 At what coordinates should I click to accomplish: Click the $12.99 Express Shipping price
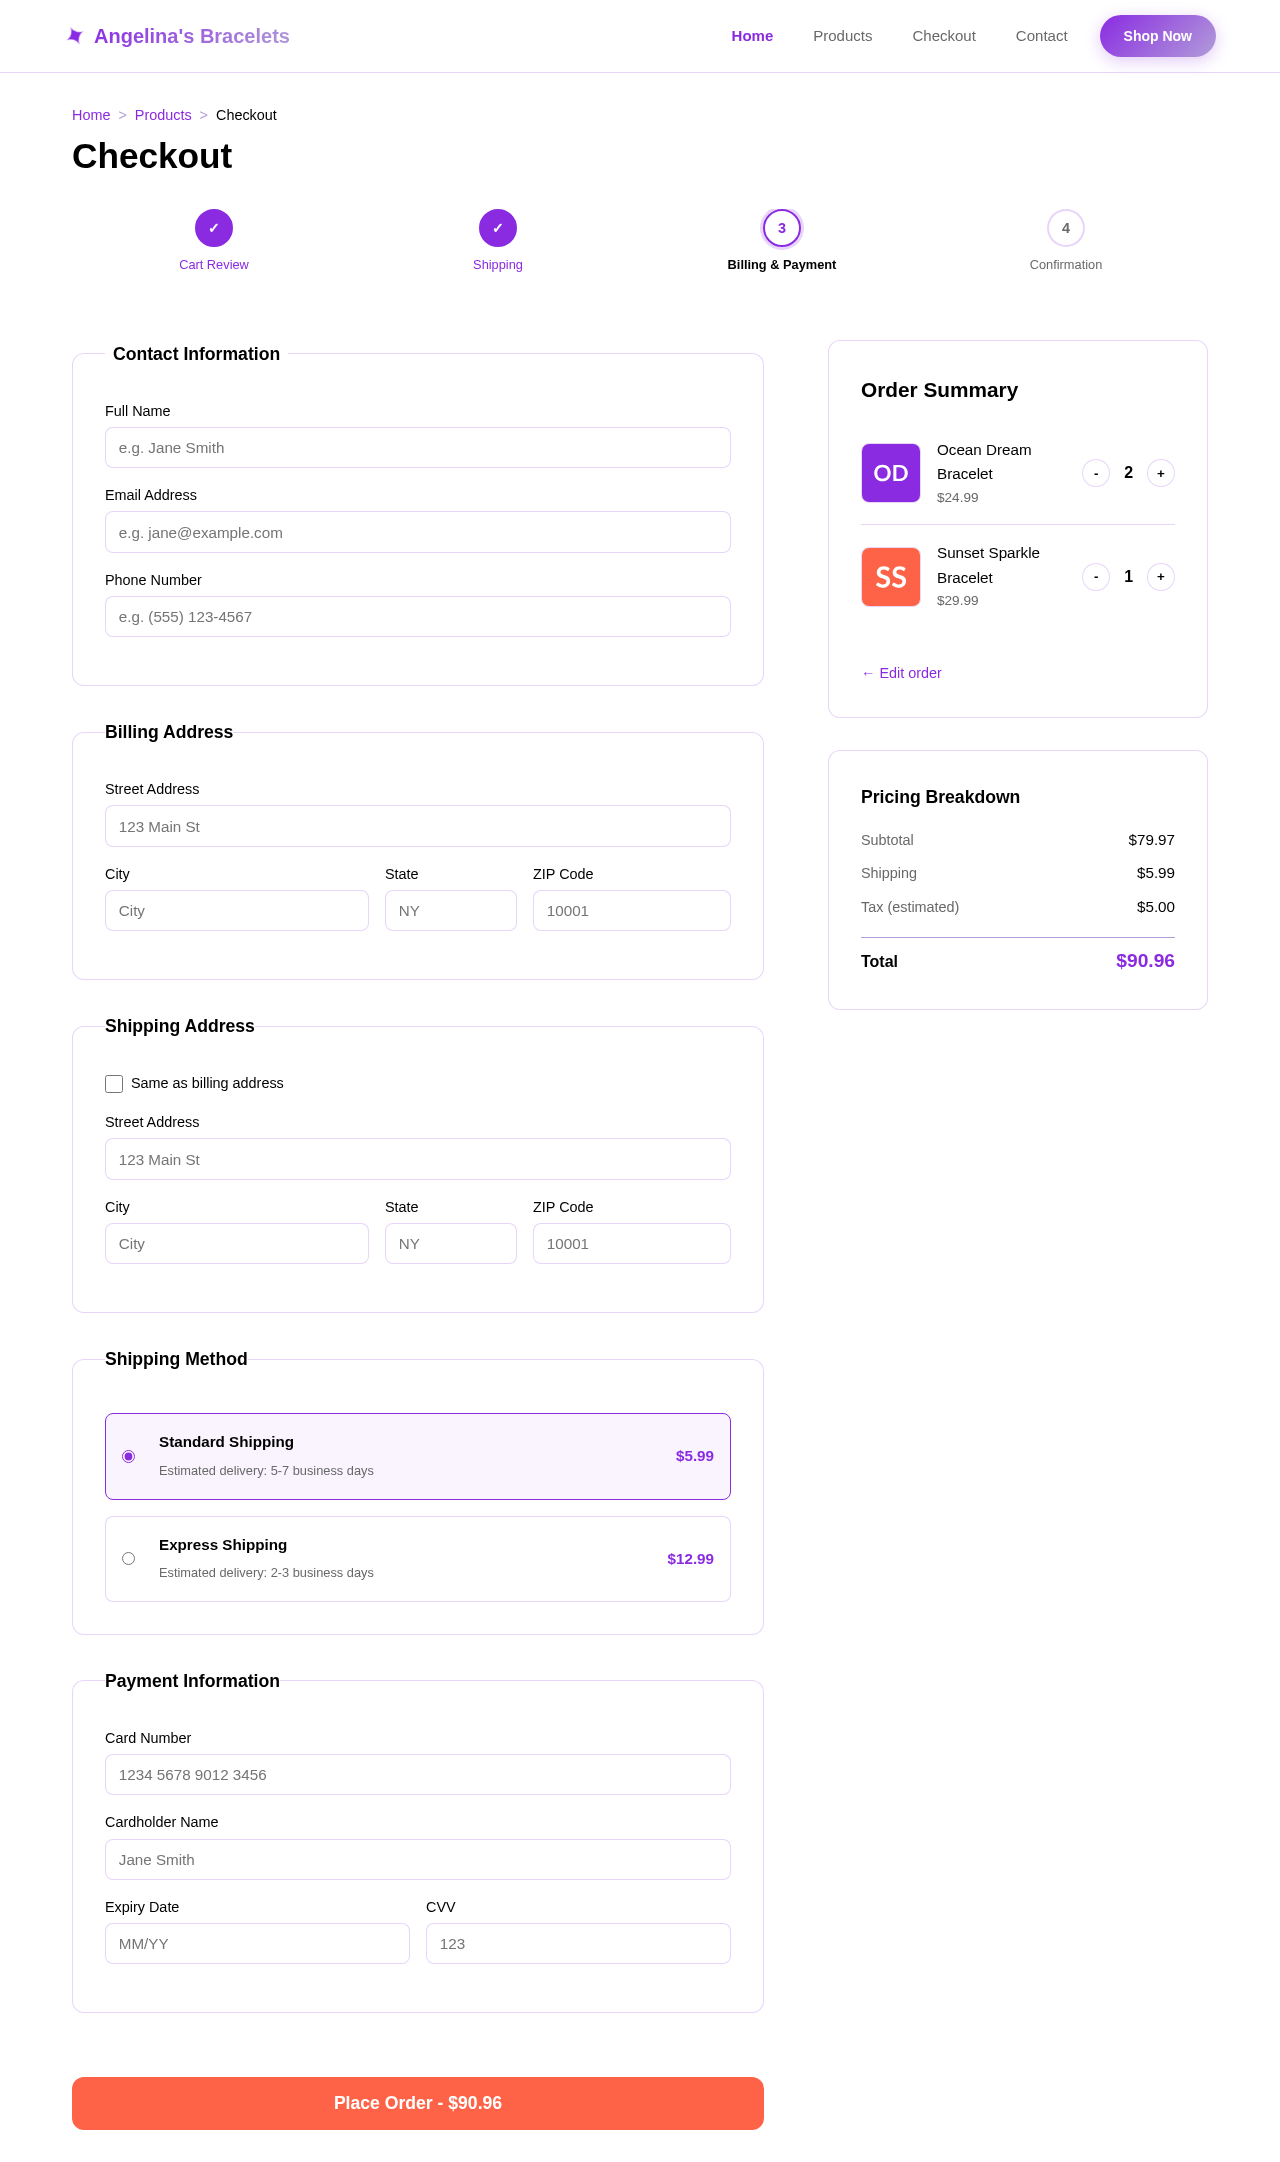[x=690, y=1559]
